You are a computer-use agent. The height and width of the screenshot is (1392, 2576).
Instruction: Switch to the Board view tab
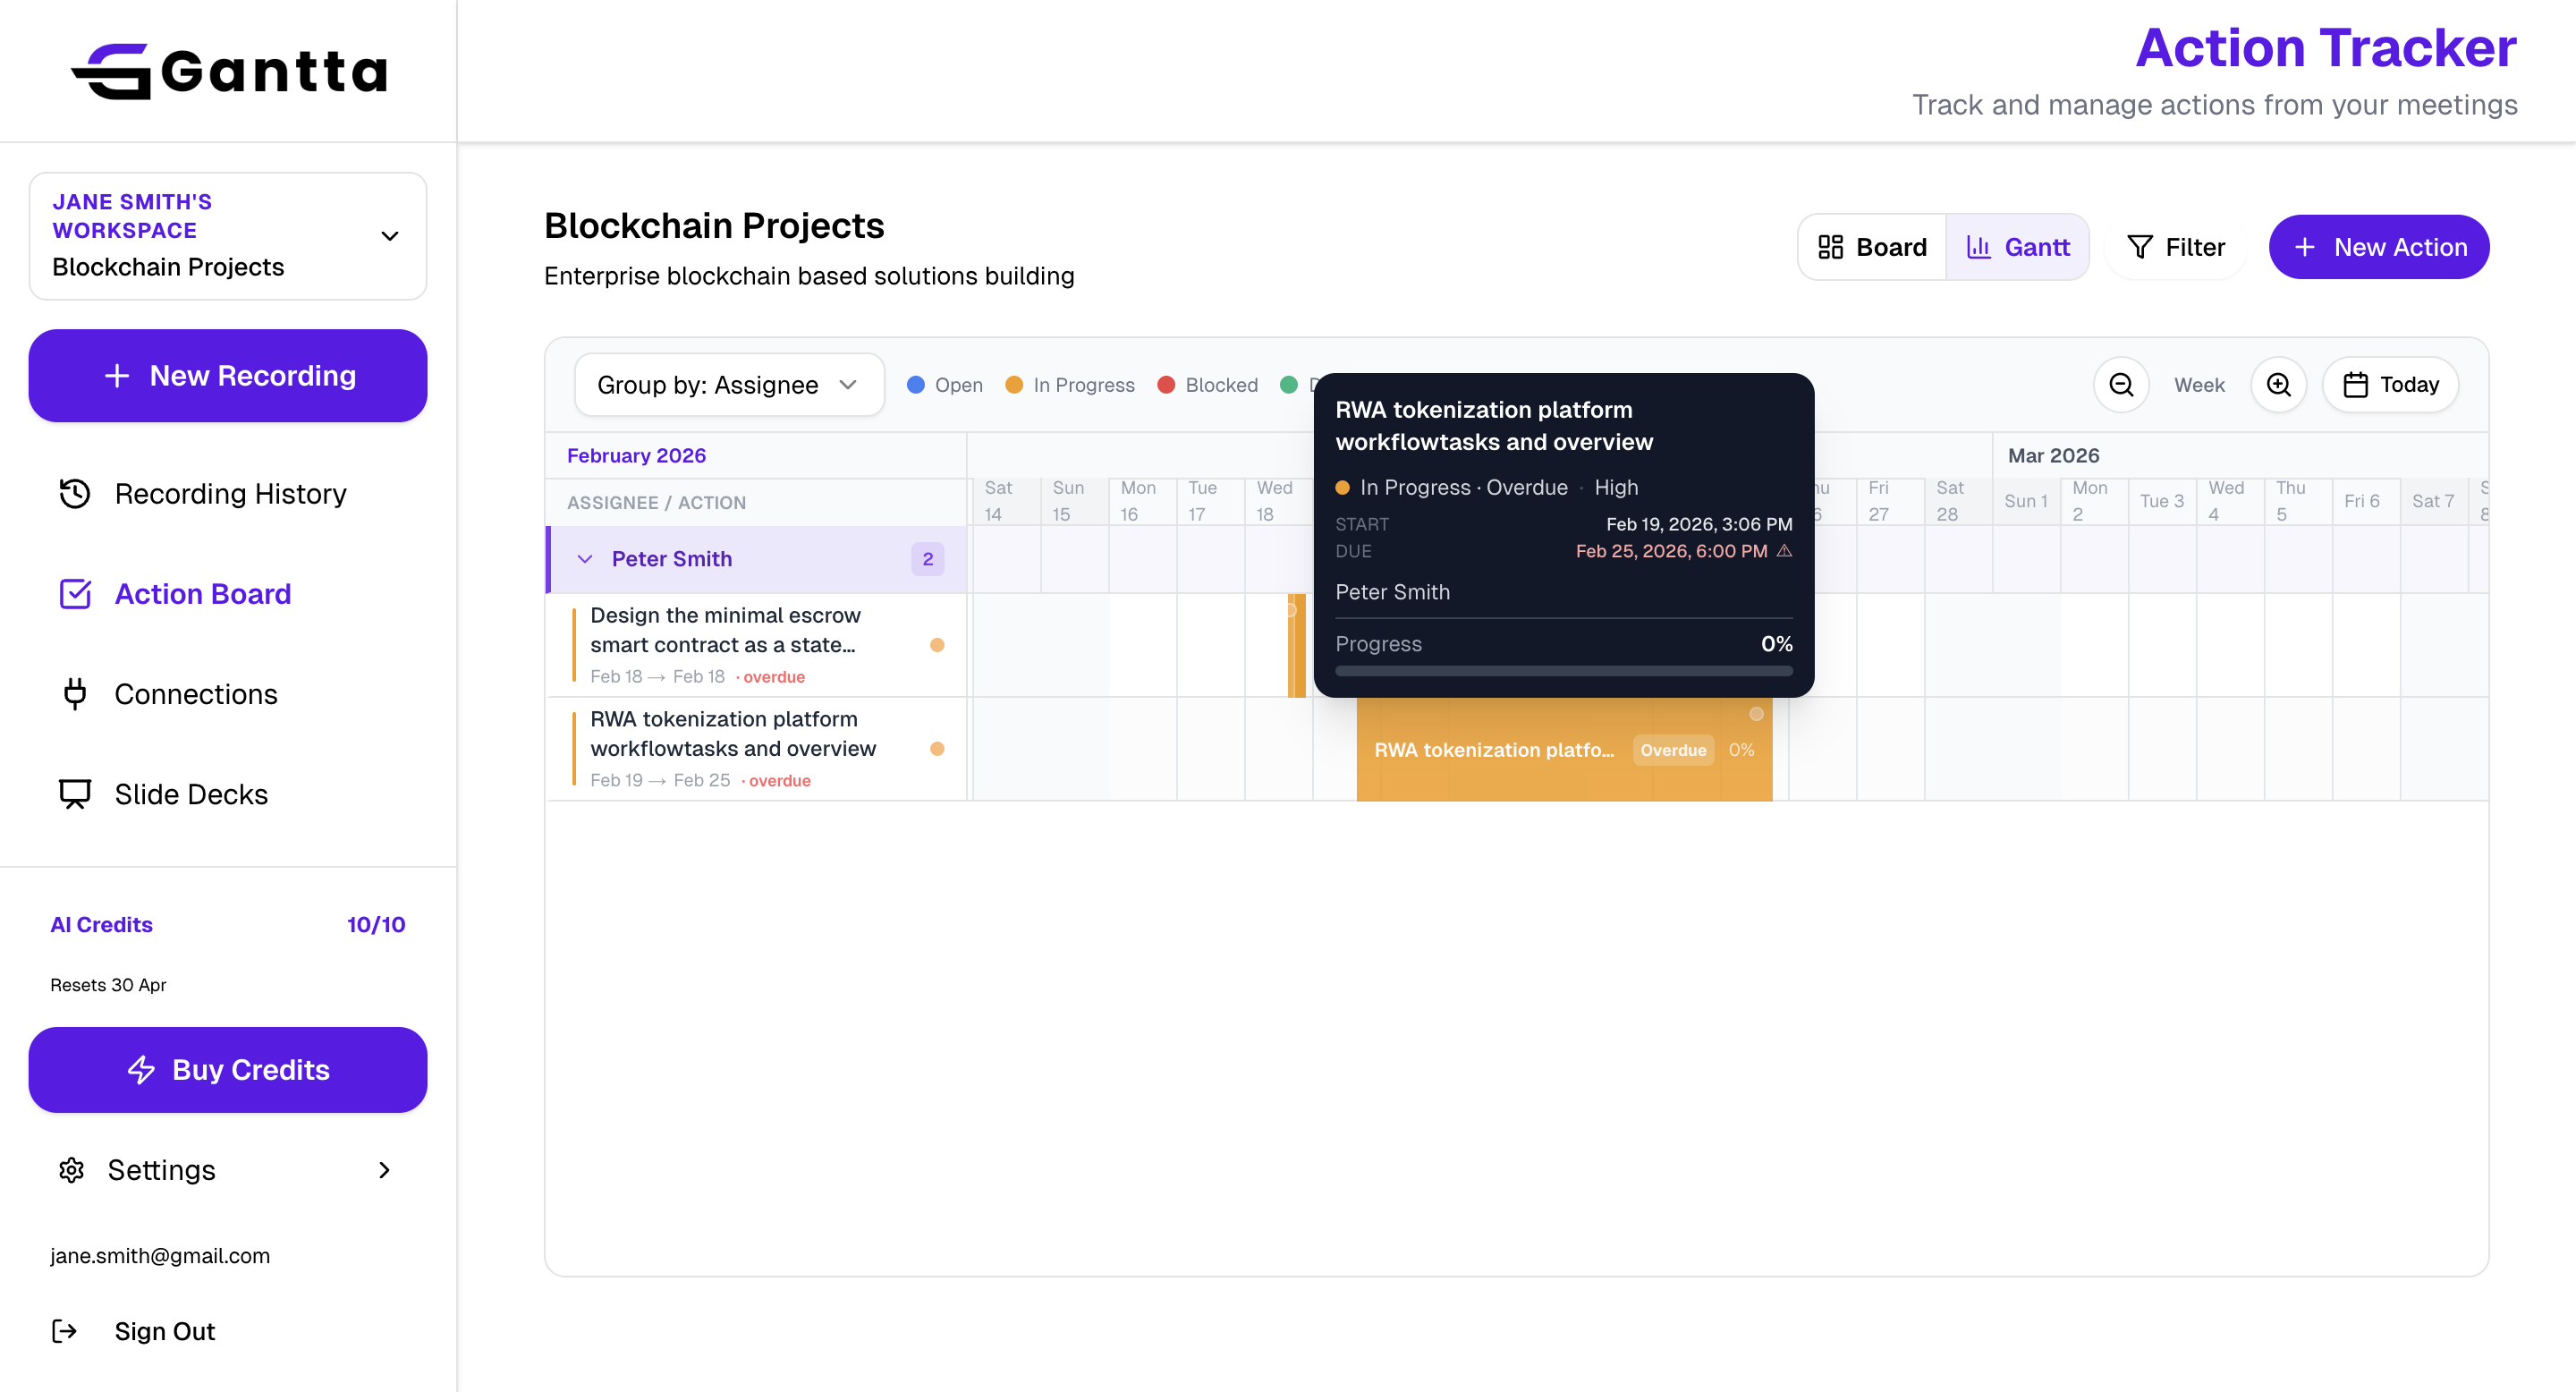point(1871,246)
